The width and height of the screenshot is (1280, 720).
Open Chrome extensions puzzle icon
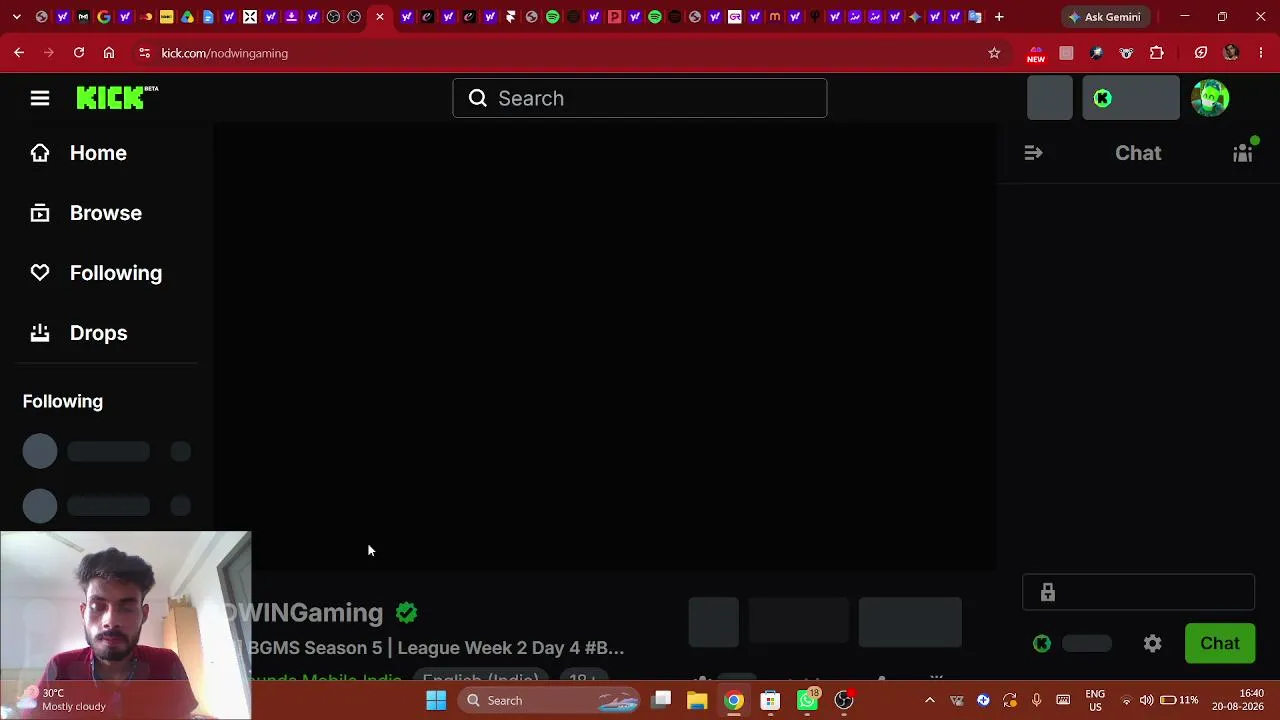[x=1157, y=53]
